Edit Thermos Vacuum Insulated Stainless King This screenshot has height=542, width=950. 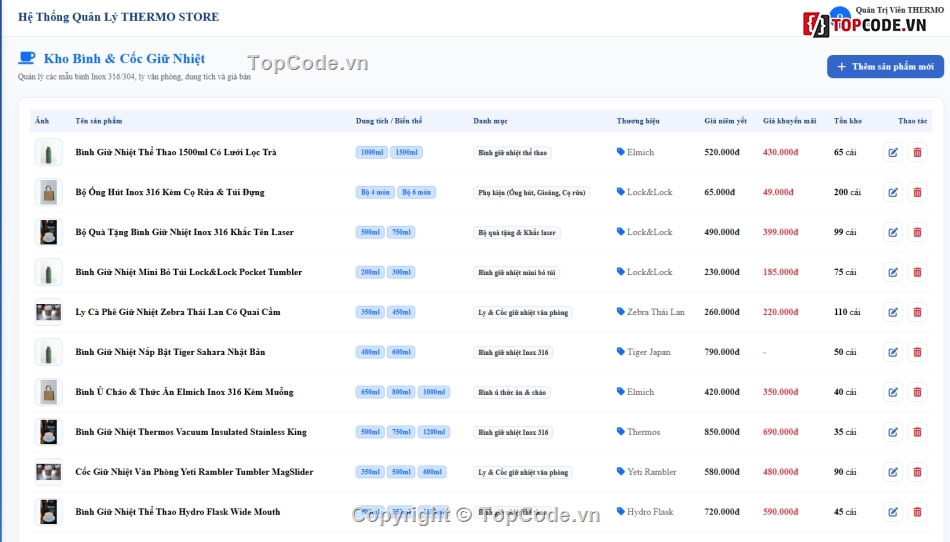tap(893, 432)
